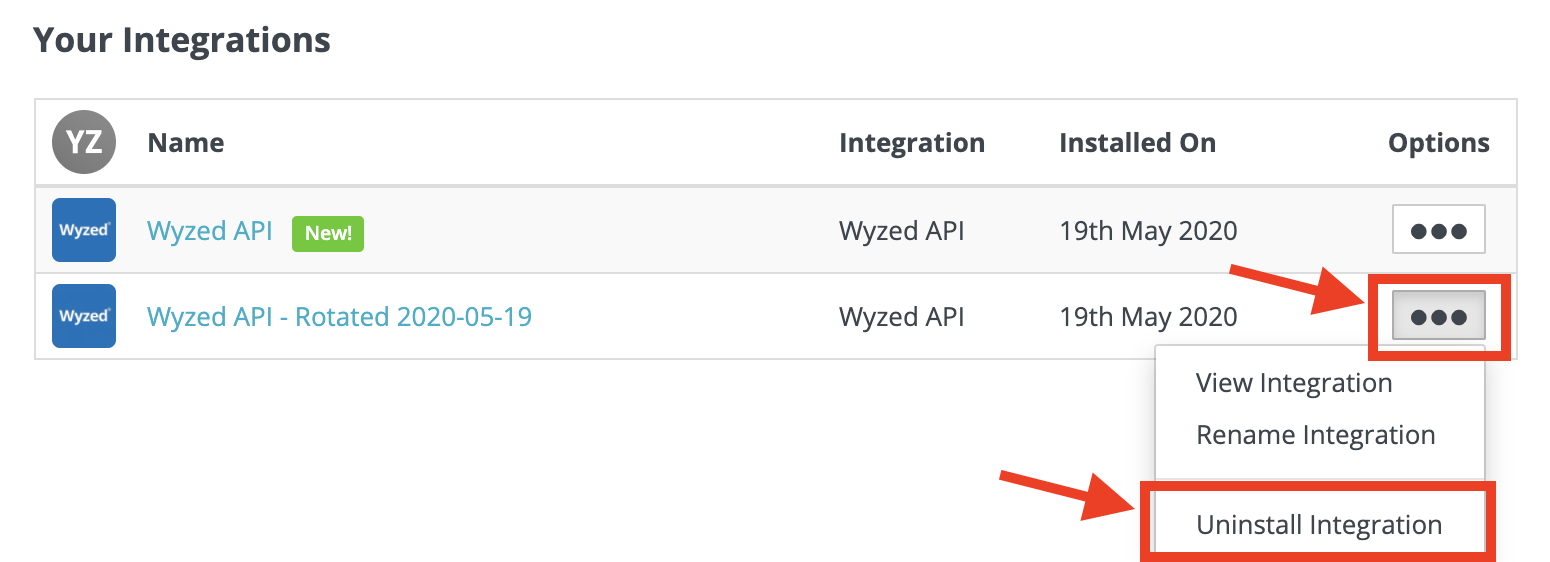
Task: Click the Options column header
Action: coord(1439,143)
